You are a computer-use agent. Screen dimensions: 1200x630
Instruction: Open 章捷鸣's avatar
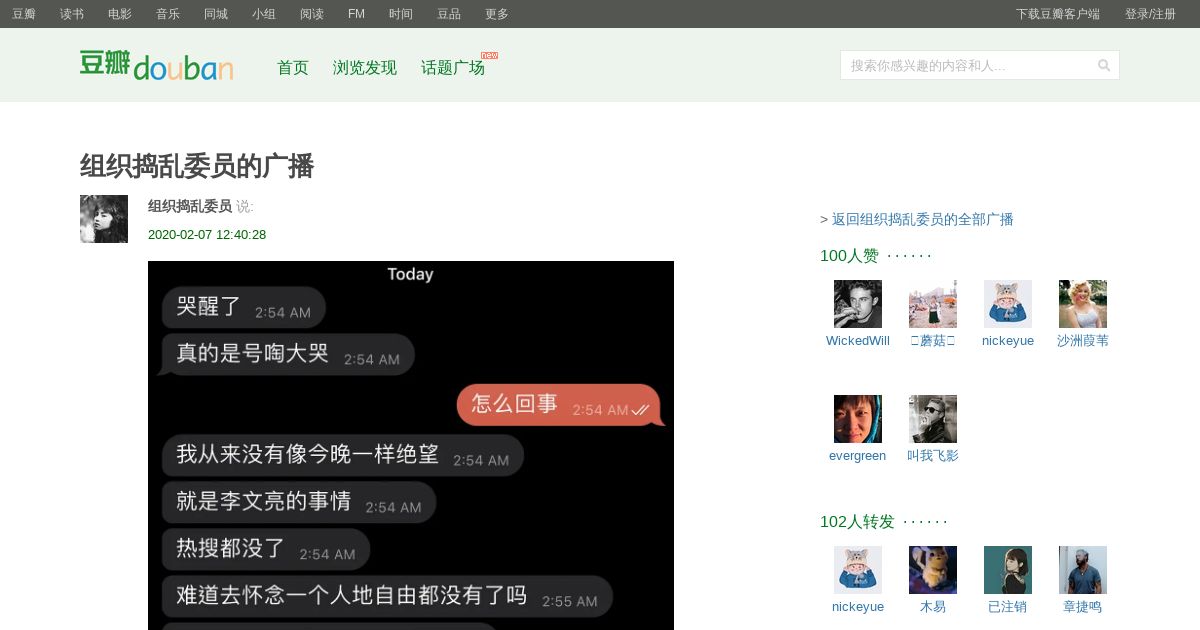click(x=1083, y=570)
